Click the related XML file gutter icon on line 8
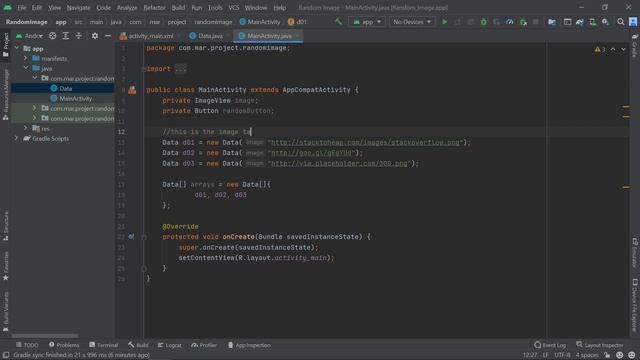This screenshot has width=640, height=360. 132,90
